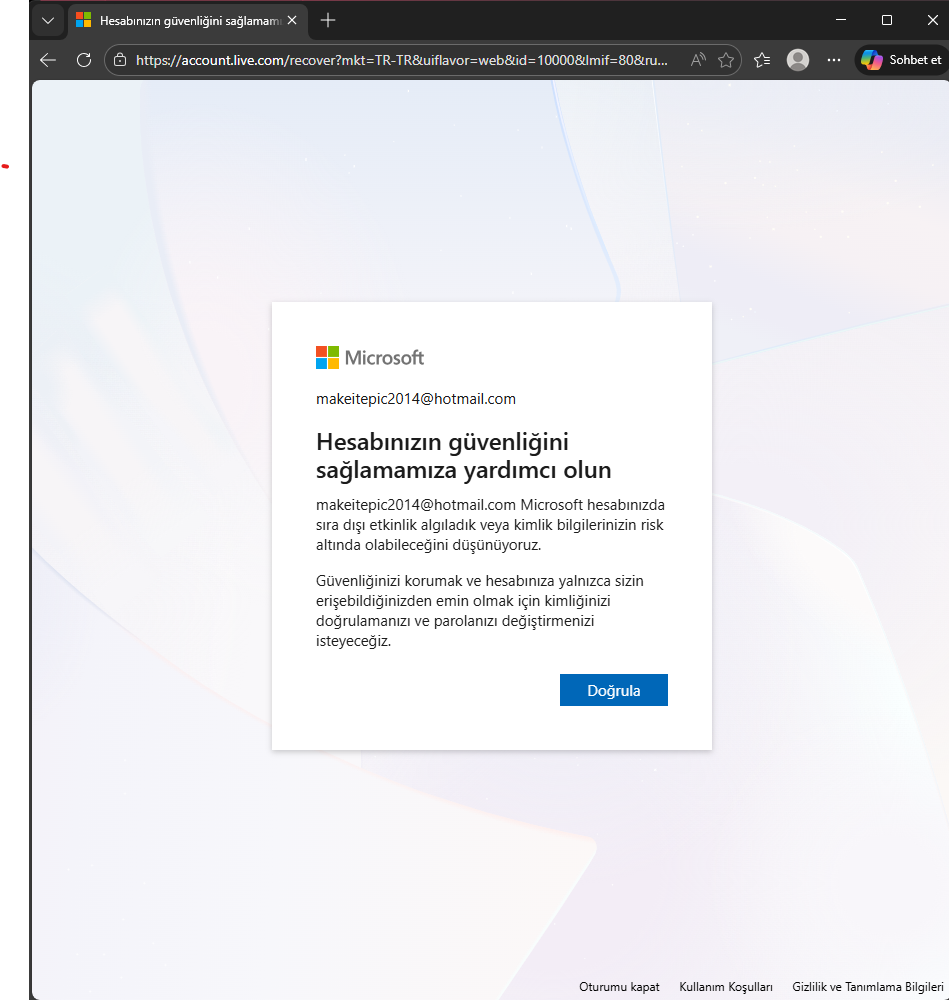
Task: Open Gizlilik ve Tanımlama Bilgileri link
Action: [868, 987]
